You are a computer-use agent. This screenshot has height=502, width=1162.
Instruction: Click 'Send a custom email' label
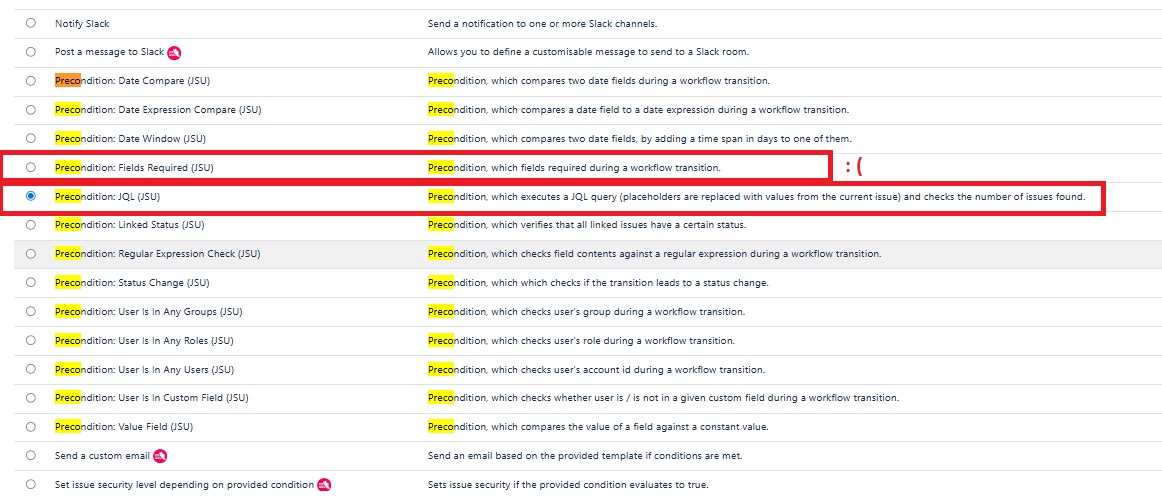(102, 456)
